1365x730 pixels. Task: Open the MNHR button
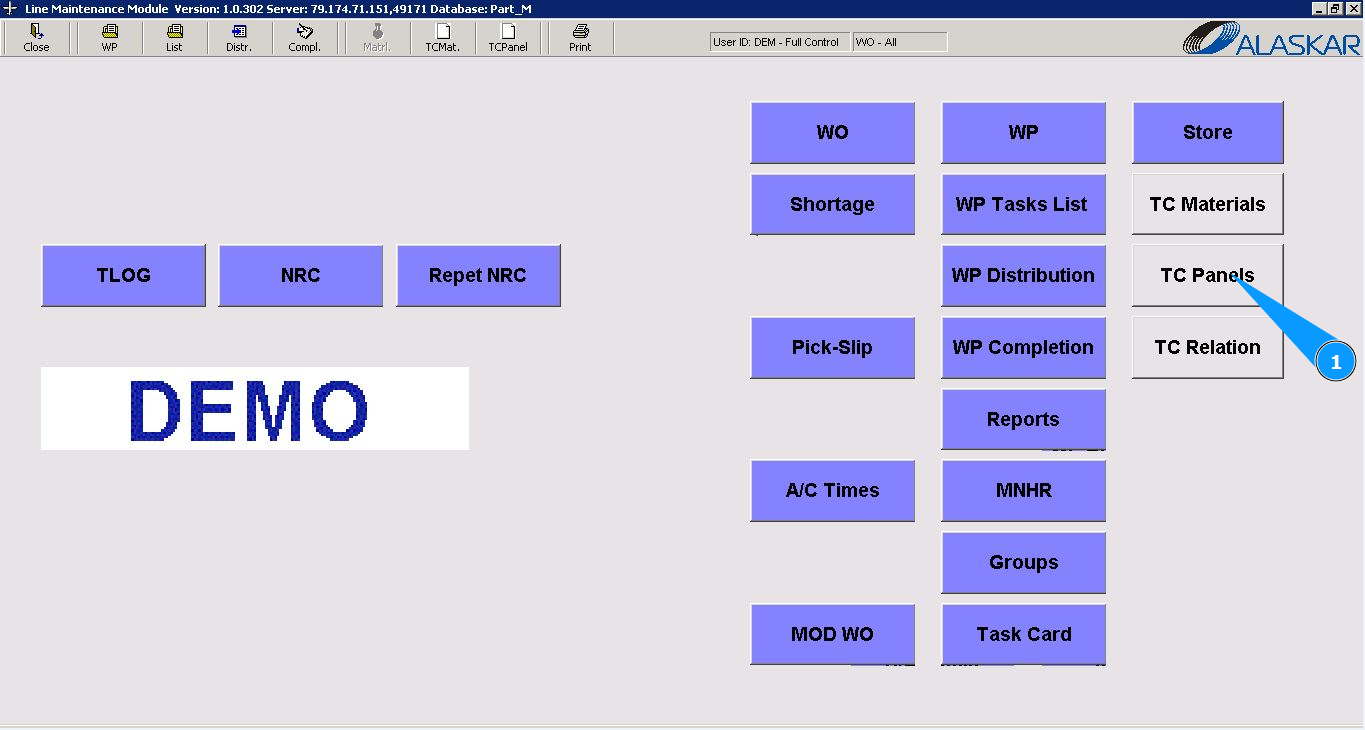(x=1023, y=490)
